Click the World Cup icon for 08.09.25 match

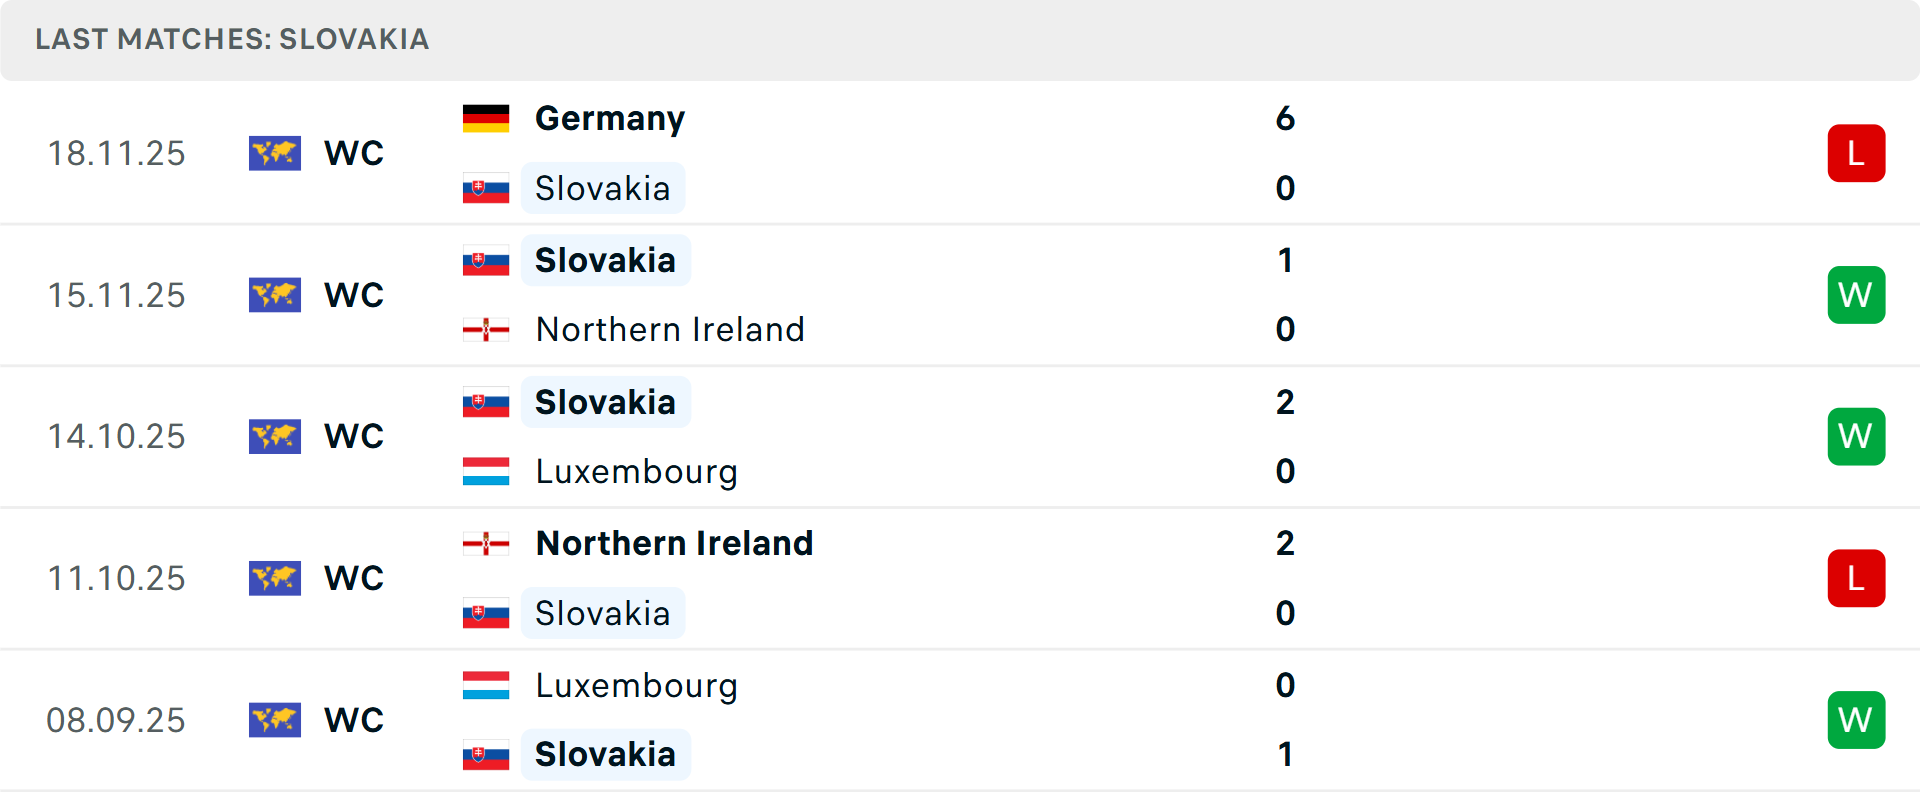pyautogui.click(x=275, y=720)
